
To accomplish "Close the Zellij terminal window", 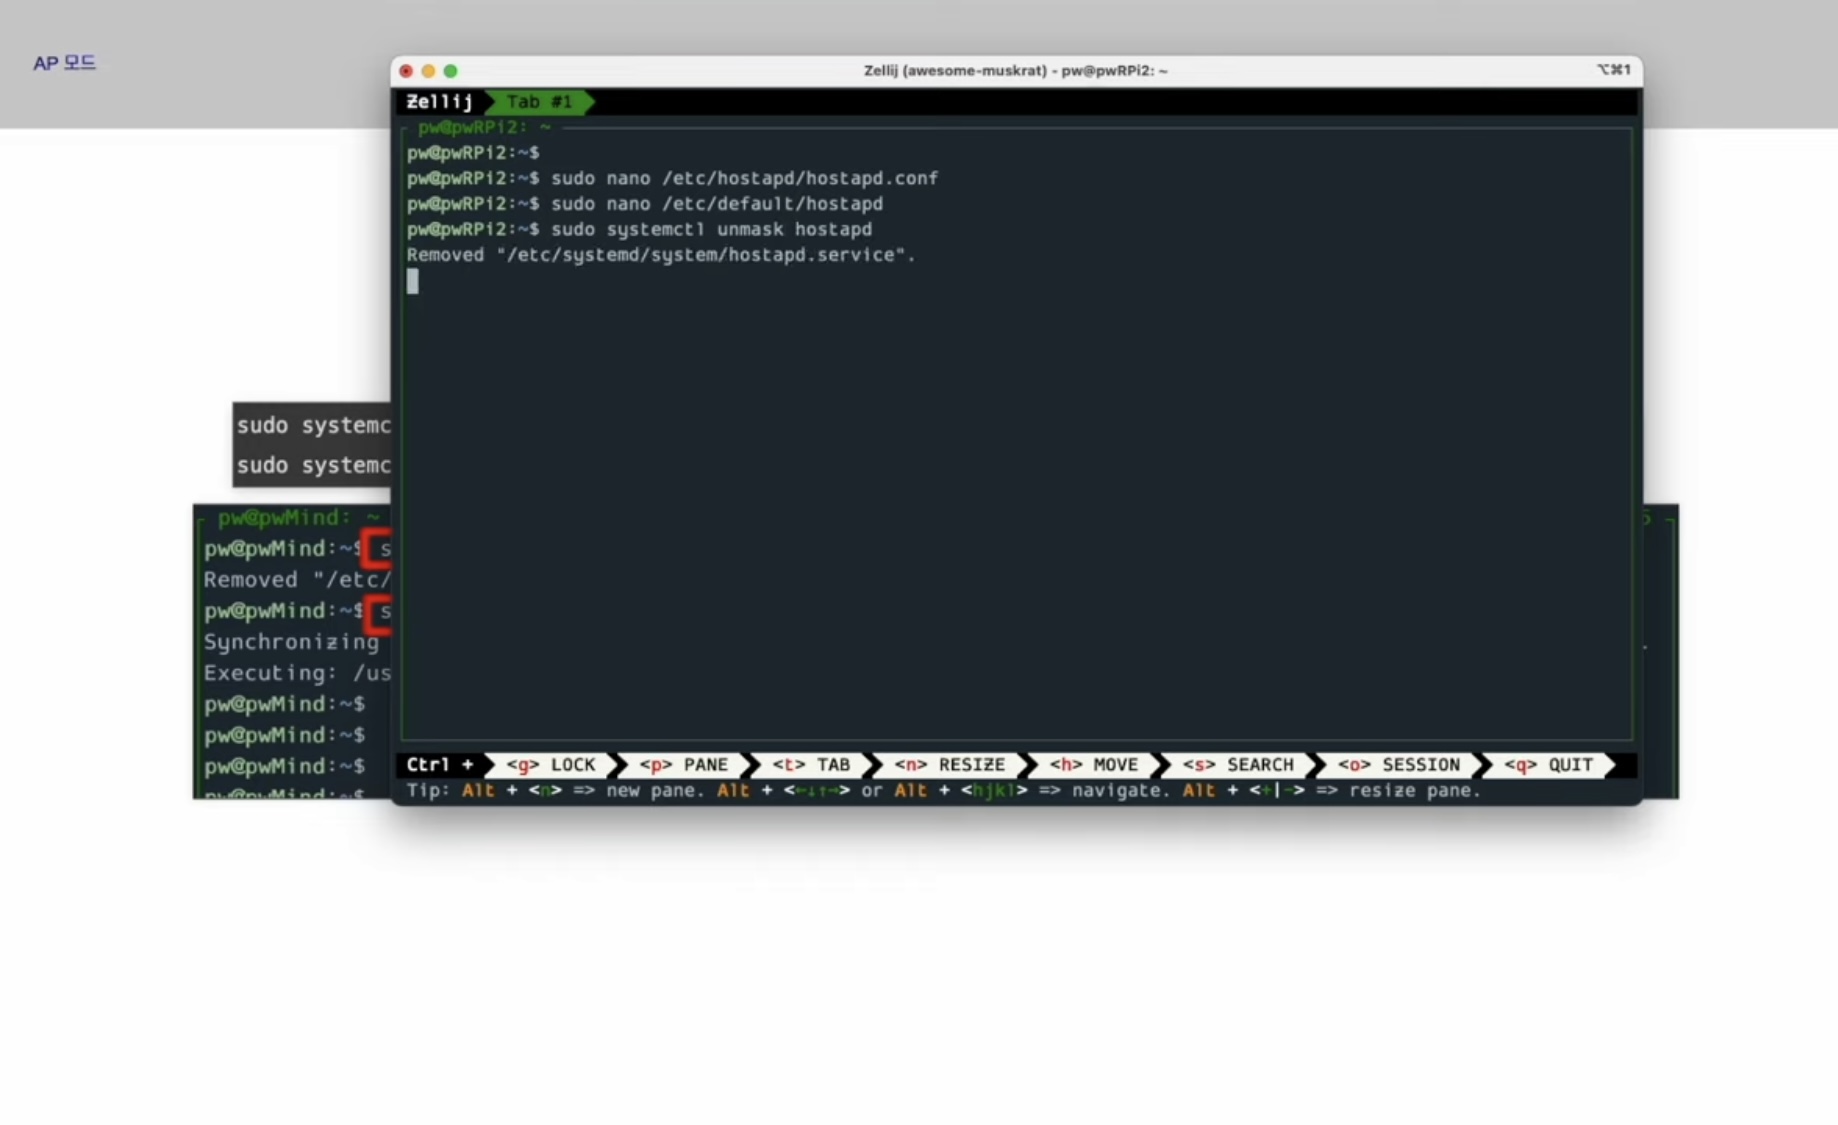I will (x=406, y=71).
